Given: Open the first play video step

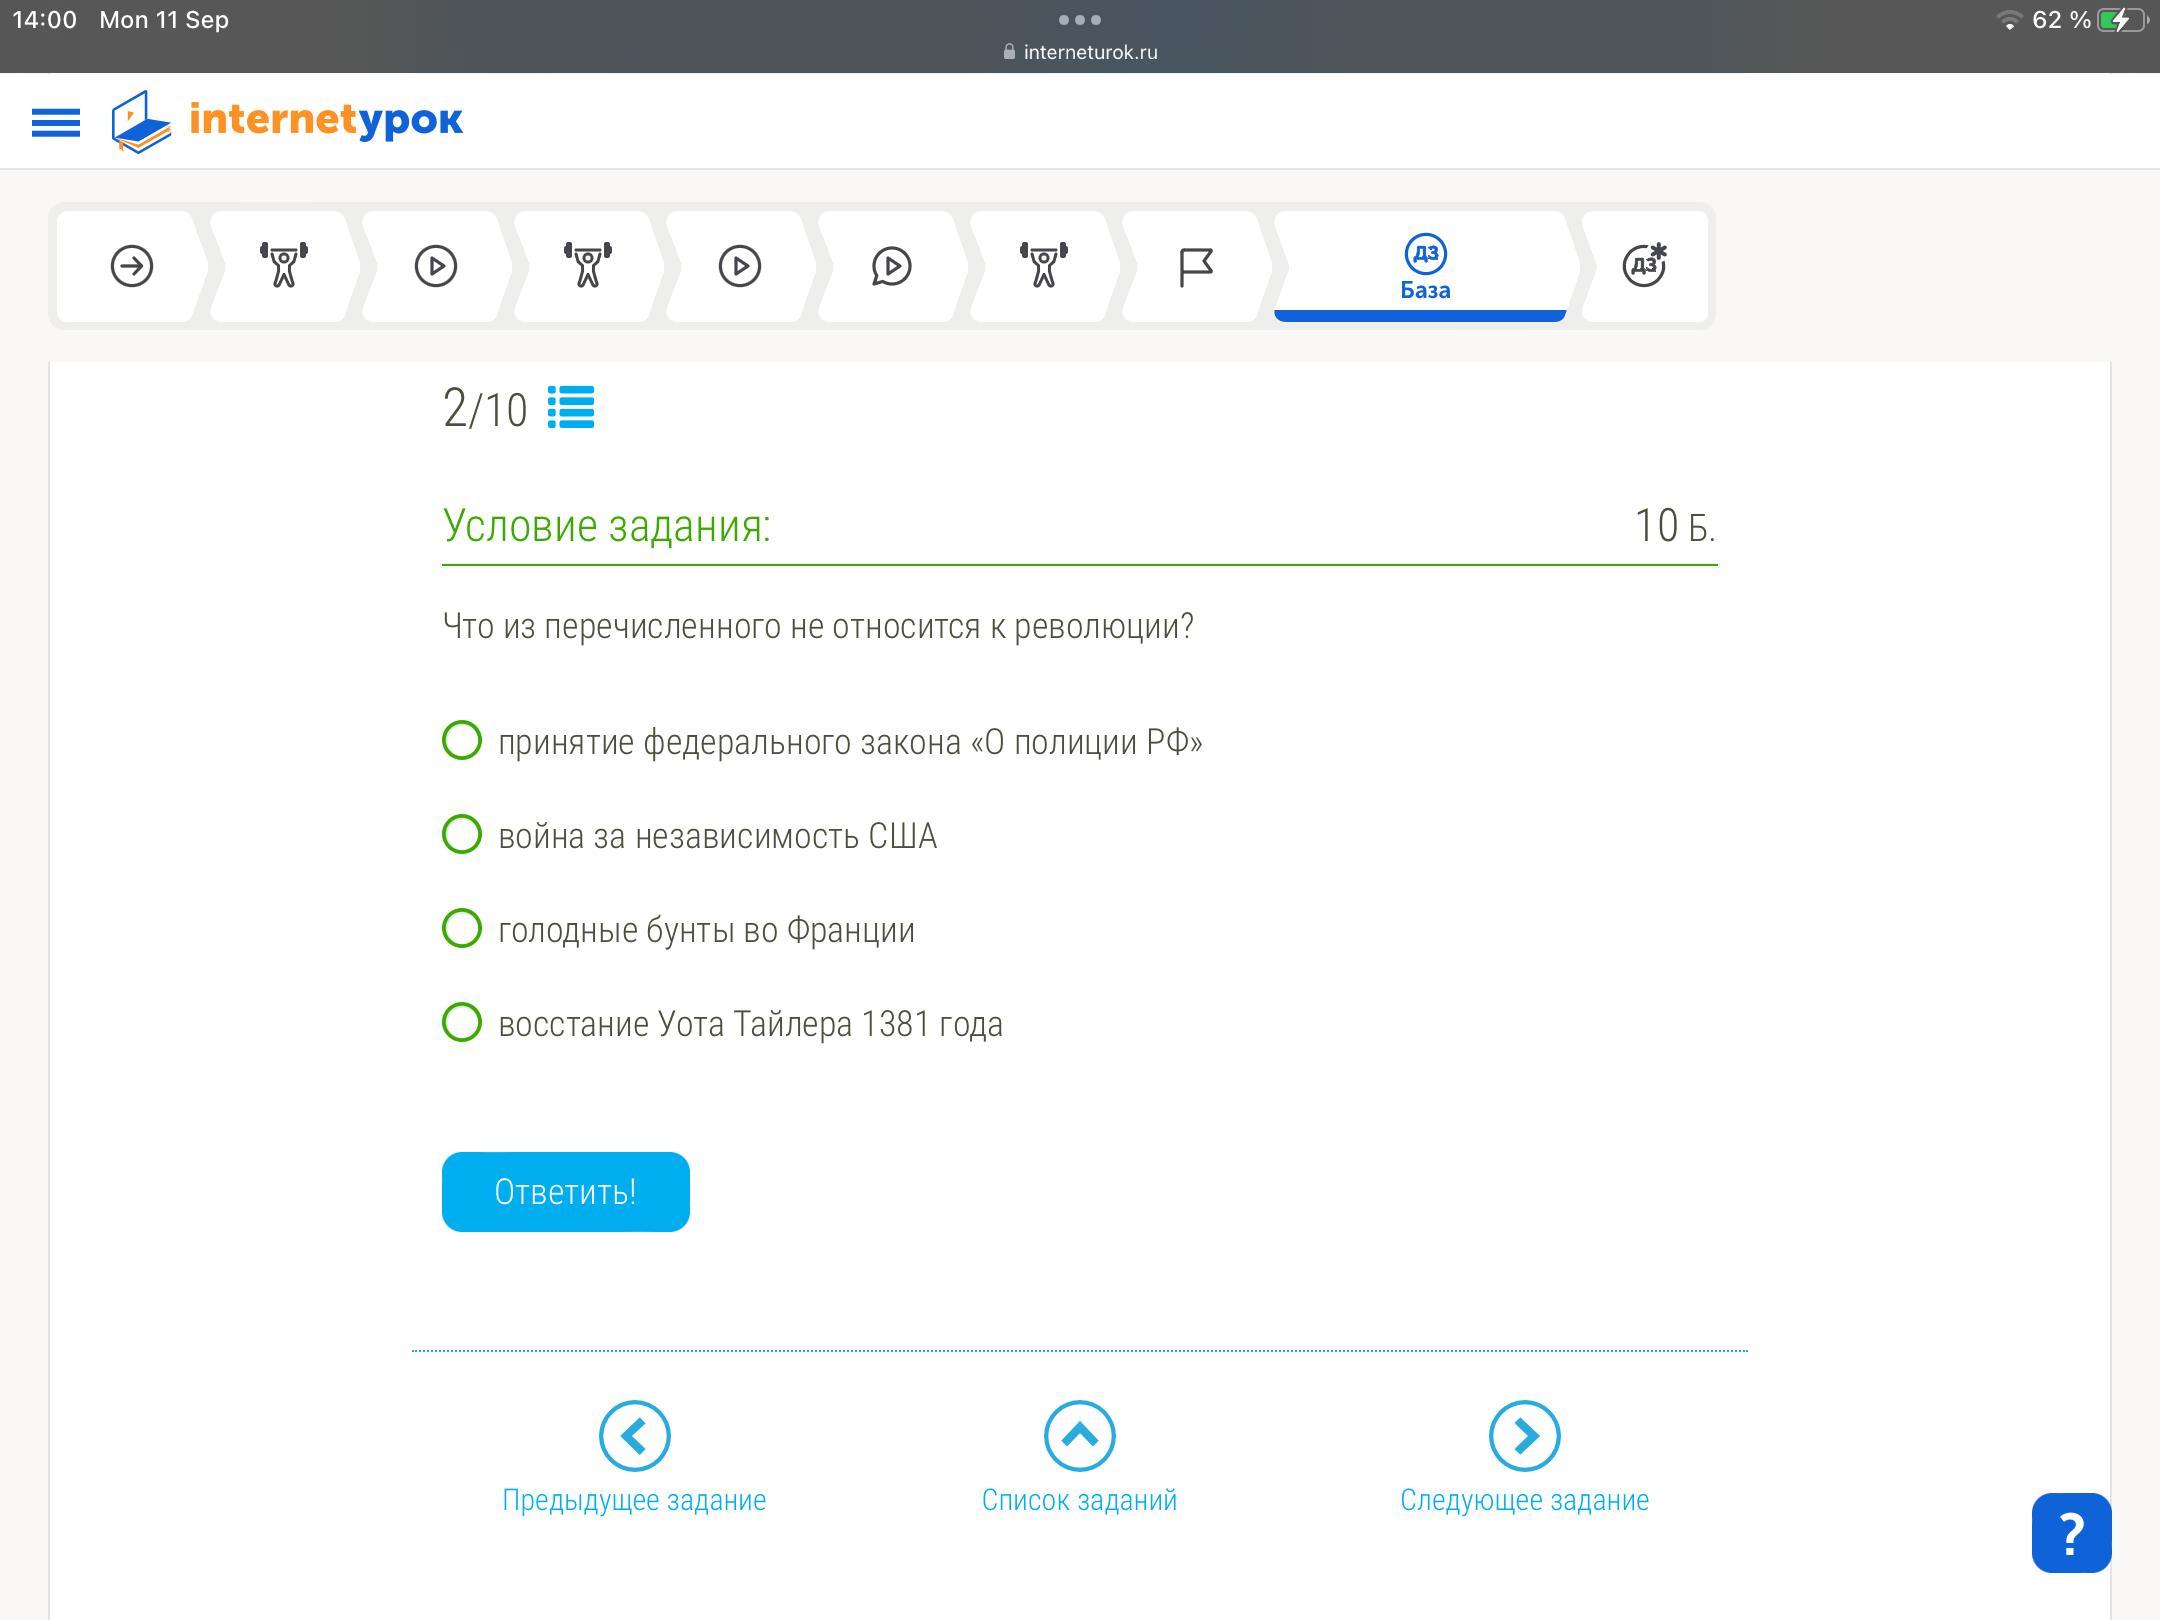Looking at the screenshot, I should tap(436, 266).
